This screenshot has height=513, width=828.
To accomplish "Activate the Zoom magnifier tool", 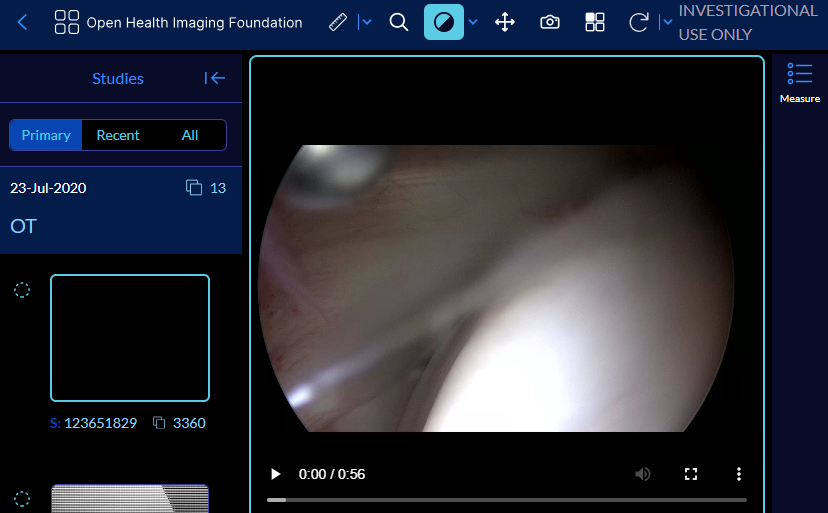I will click(x=399, y=22).
